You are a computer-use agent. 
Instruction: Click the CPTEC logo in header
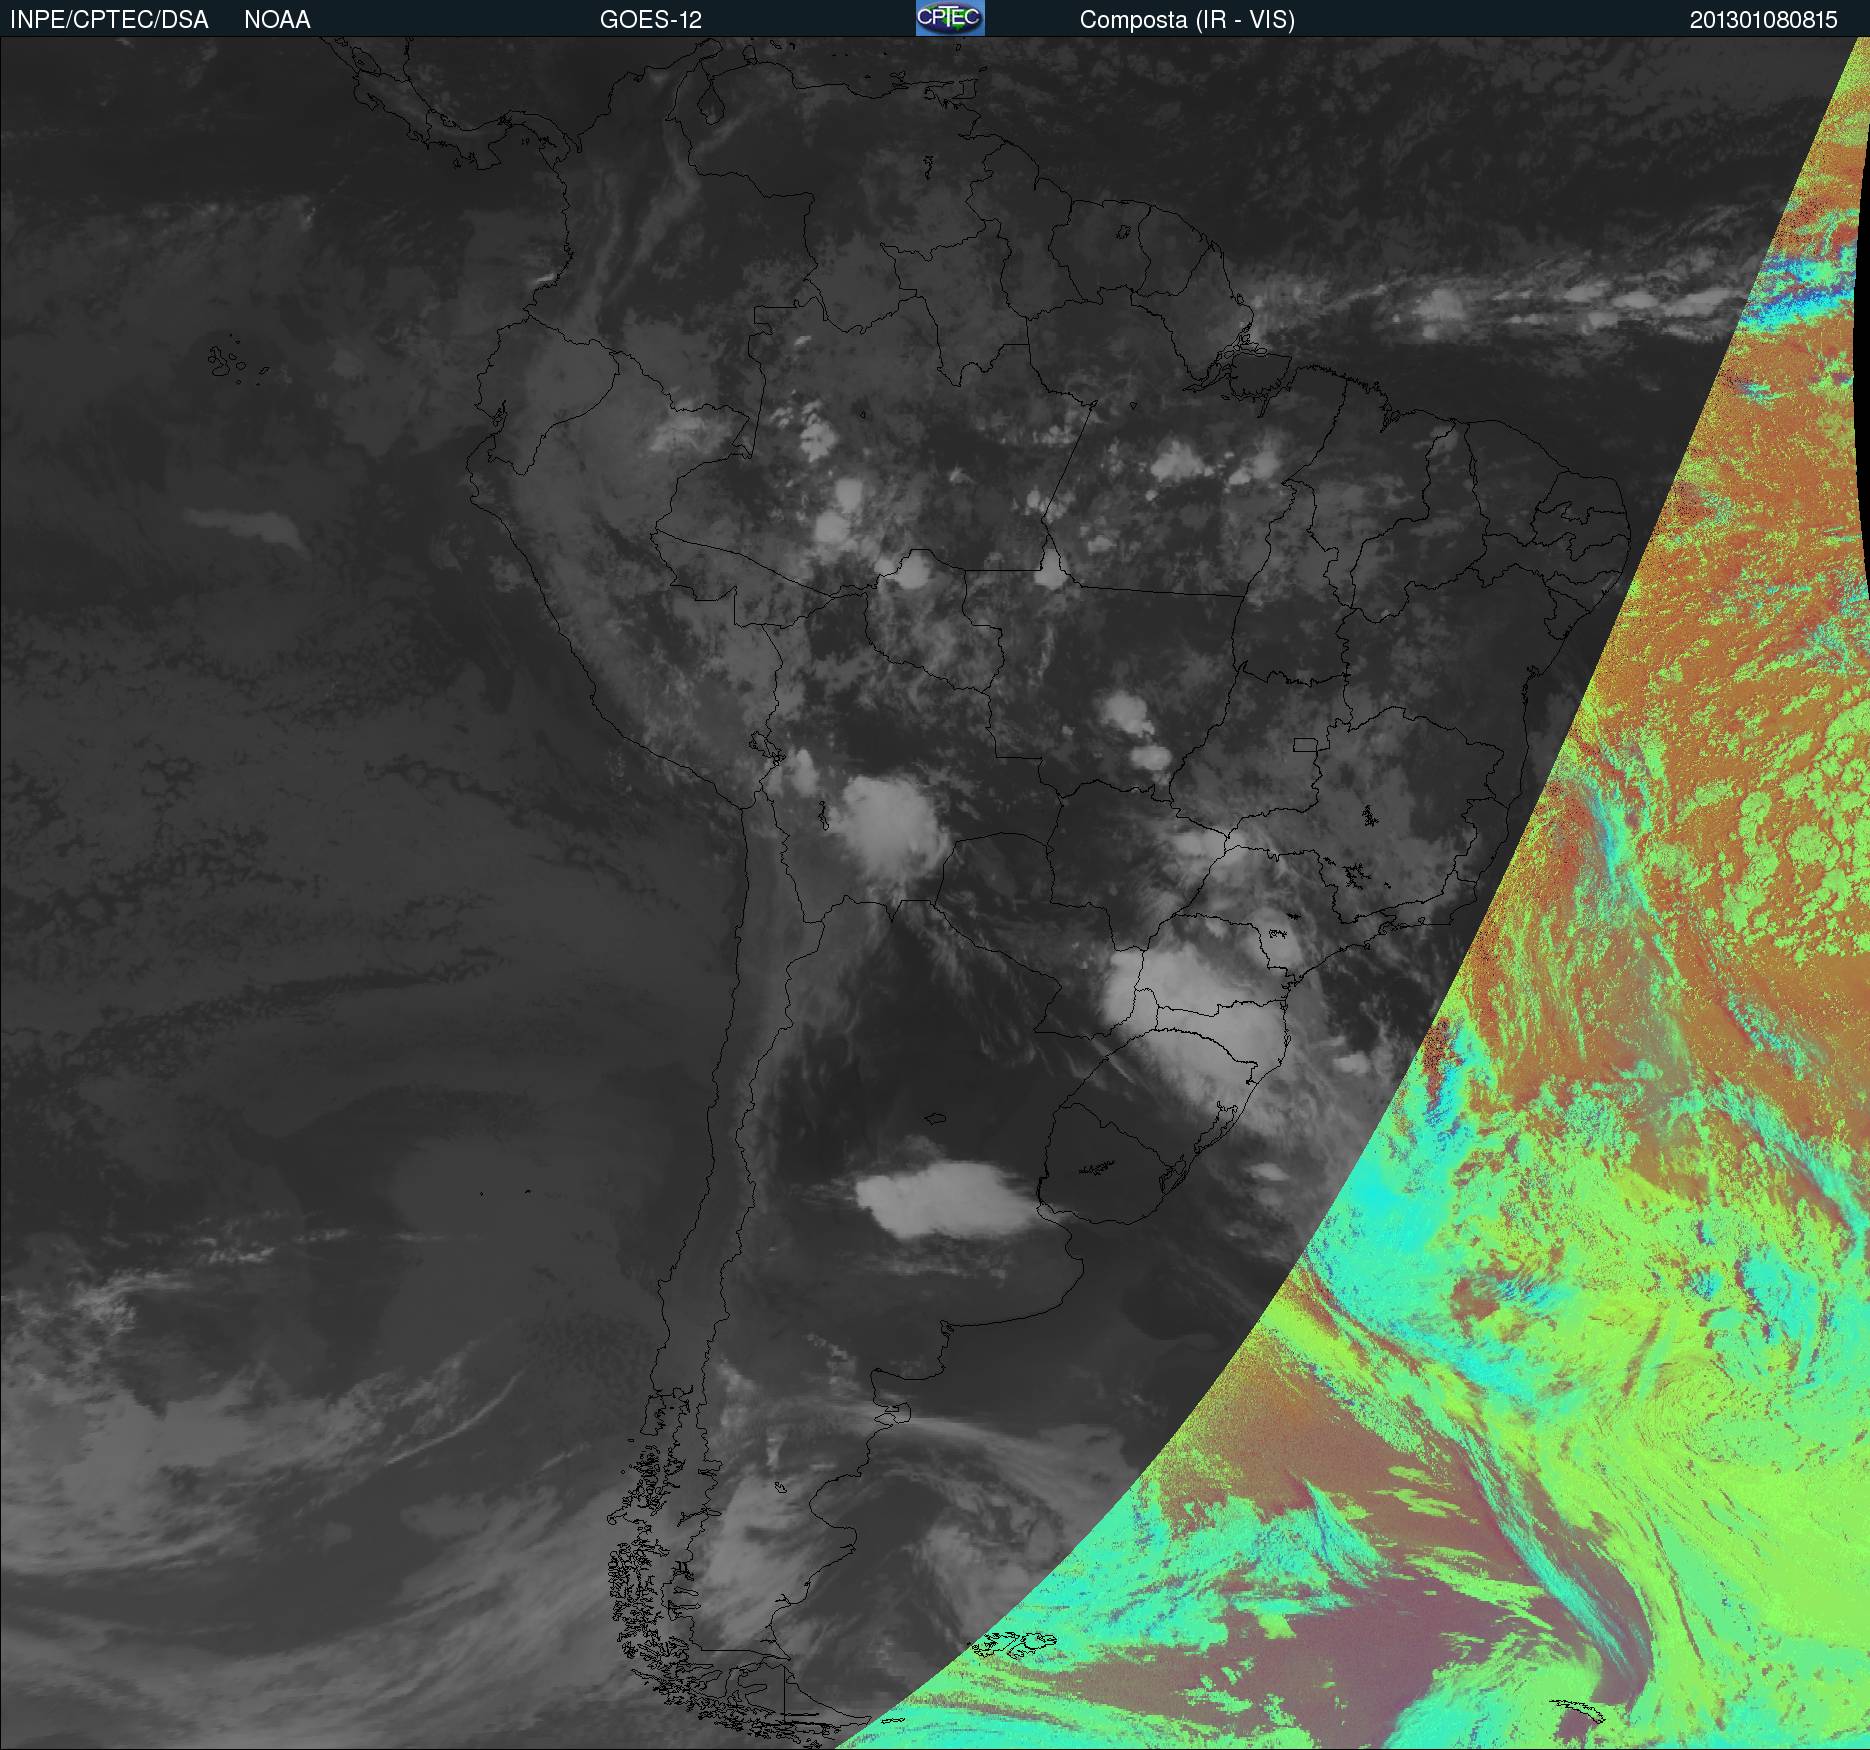950,18
